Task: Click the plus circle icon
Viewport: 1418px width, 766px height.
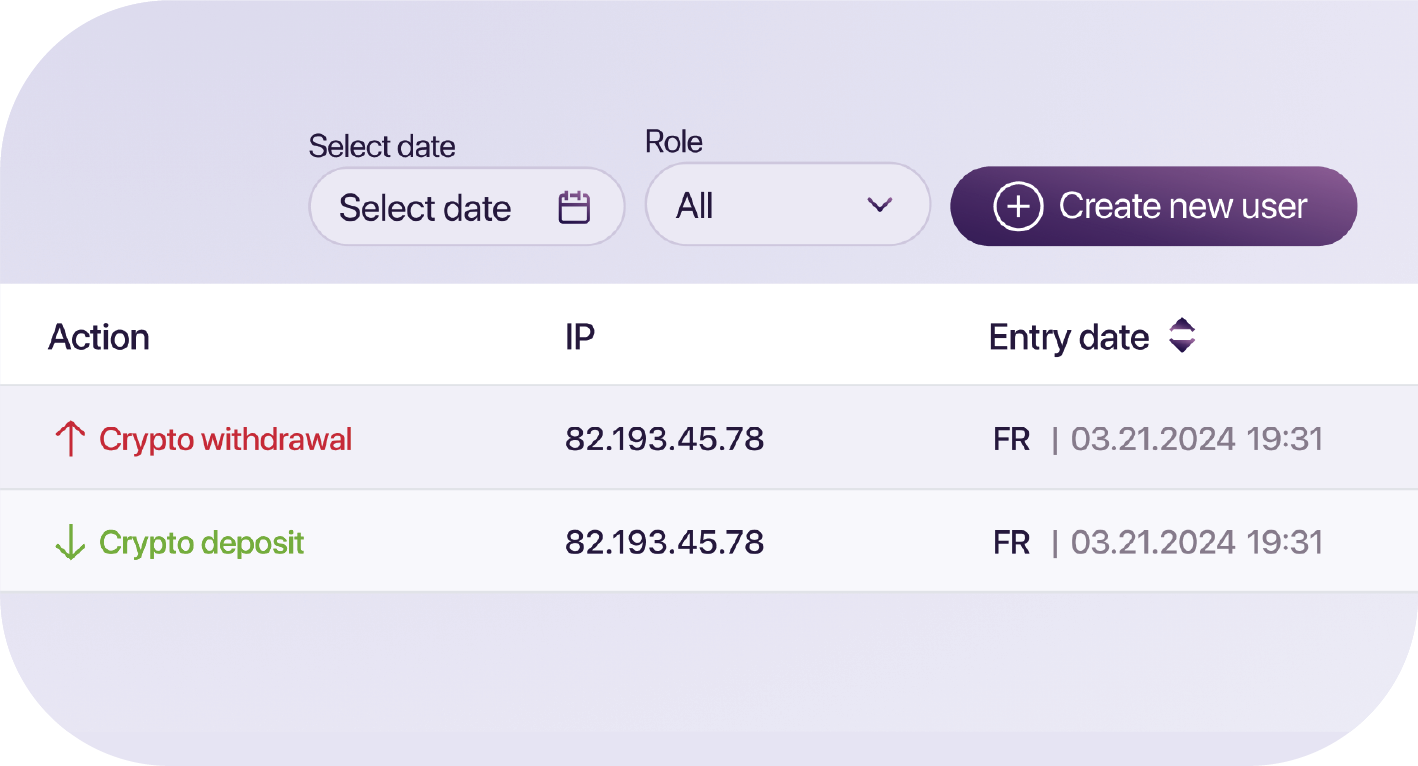Action: tap(1017, 206)
